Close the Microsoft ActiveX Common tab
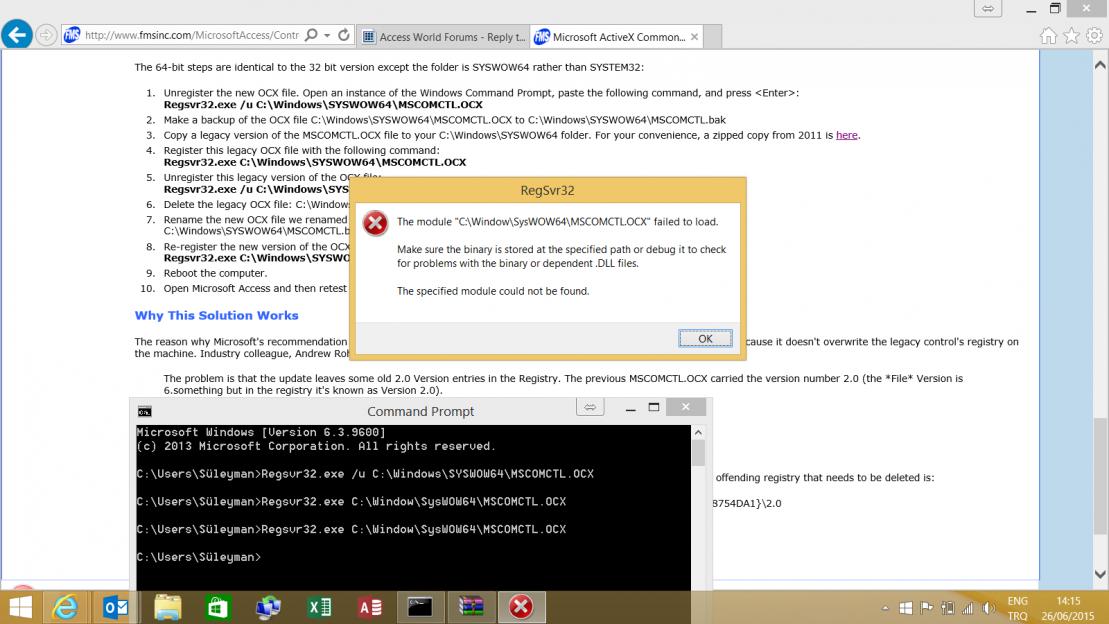Viewport: 1109px width, 624px height. 695,37
